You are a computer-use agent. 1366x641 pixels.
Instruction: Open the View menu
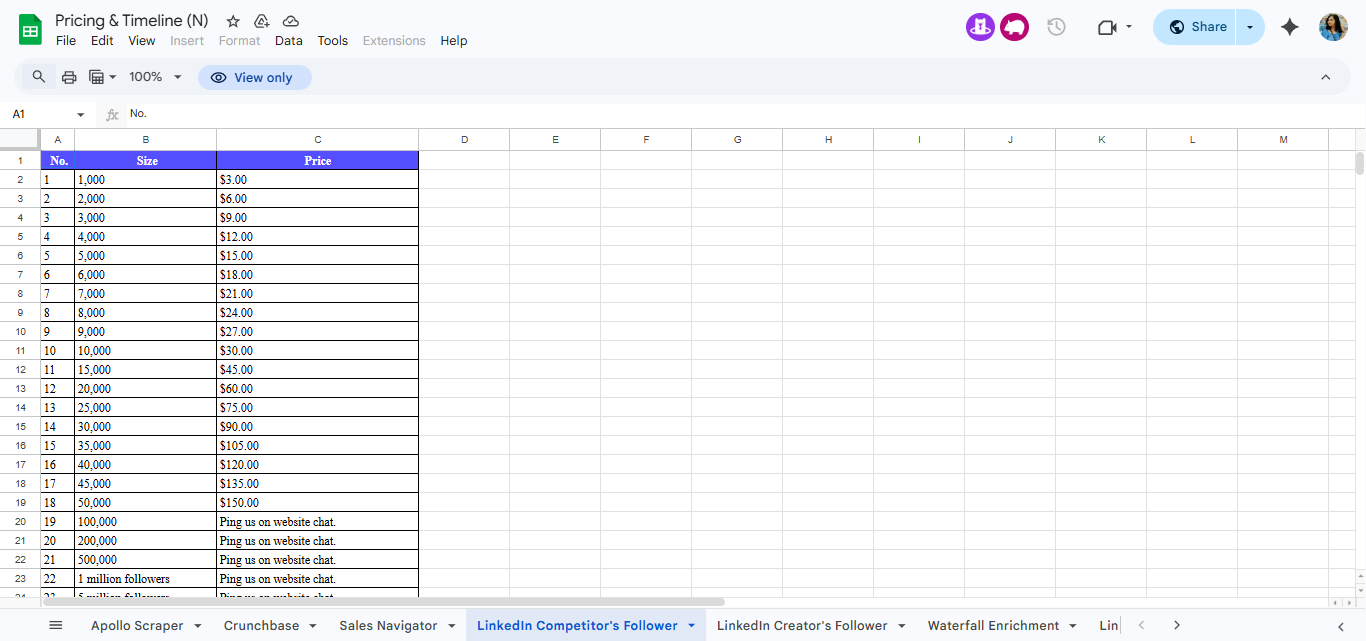(142, 41)
